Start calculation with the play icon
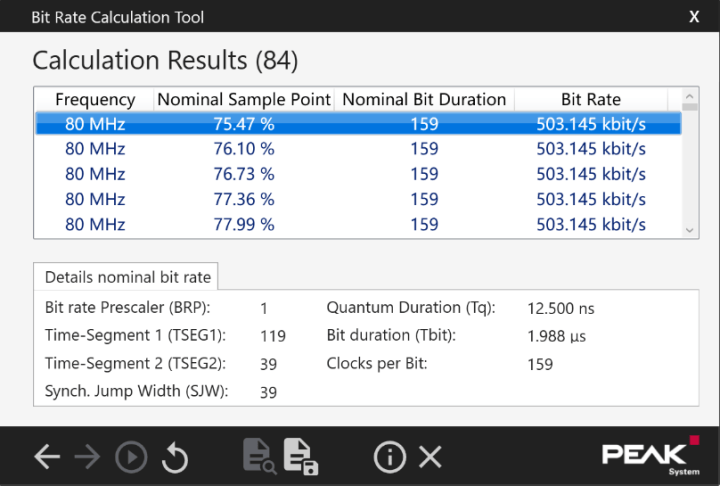Image resolution: width=720 pixels, height=486 pixels. pyautogui.click(x=131, y=457)
